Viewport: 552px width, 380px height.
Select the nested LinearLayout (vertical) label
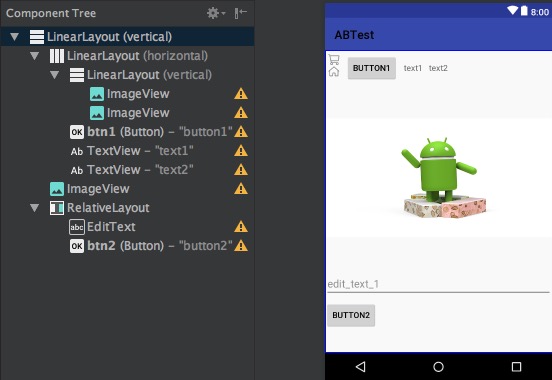(x=149, y=75)
